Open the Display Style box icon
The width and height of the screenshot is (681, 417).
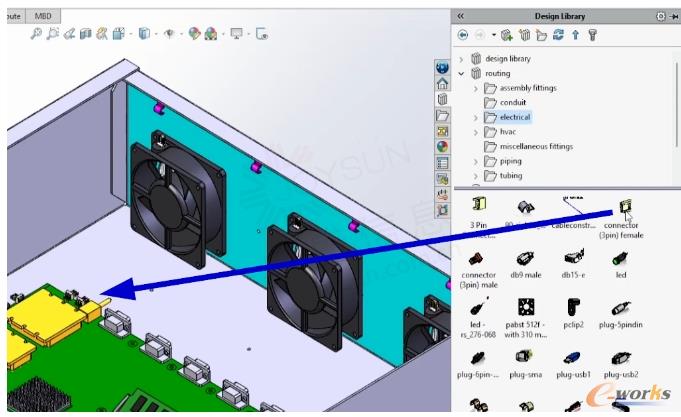tap(144, 33)
